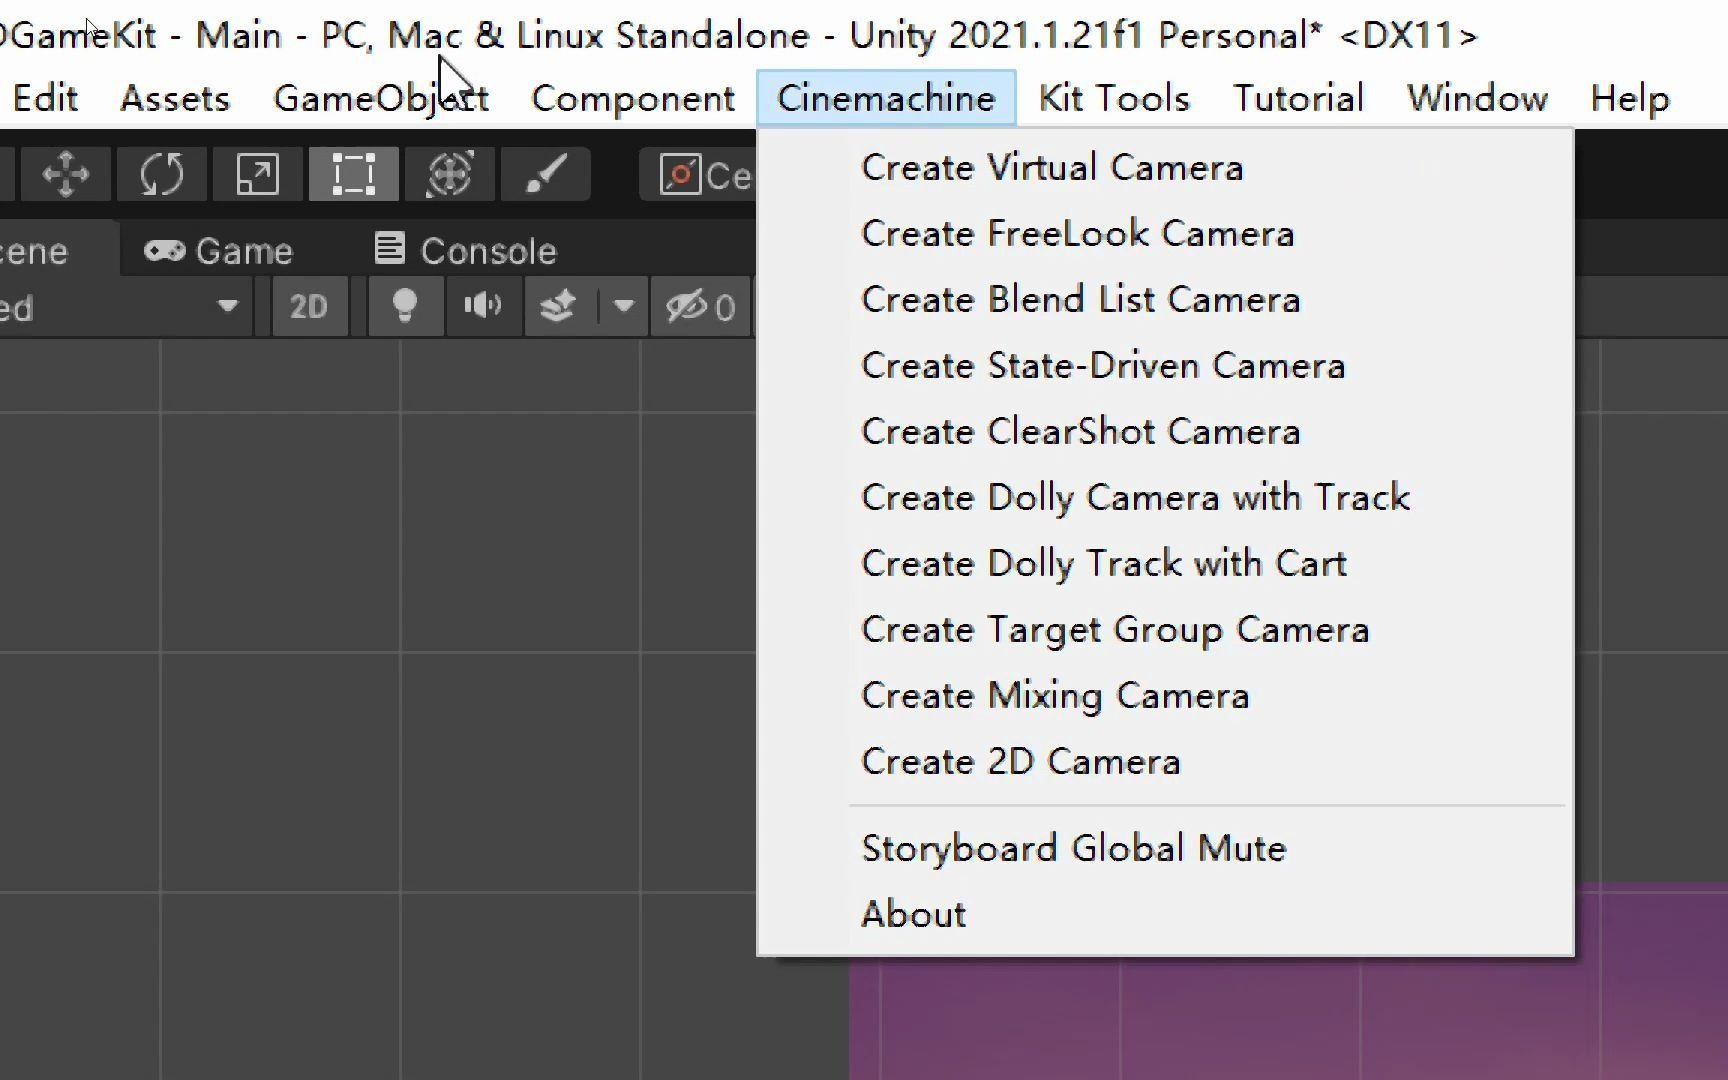The width and height of the screenshot is (1728, 1080).
Task: Select the custom editor Paint tool
Action: (x=545, y=174)
